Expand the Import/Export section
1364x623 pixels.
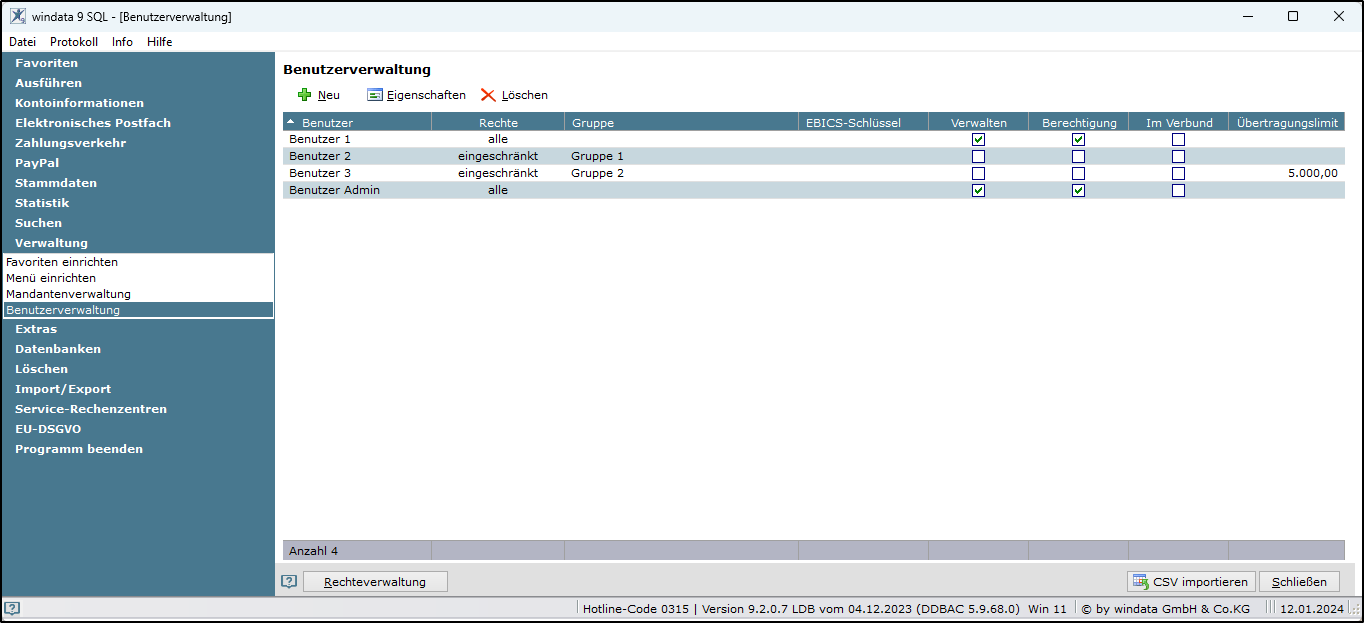pos(63,389)
